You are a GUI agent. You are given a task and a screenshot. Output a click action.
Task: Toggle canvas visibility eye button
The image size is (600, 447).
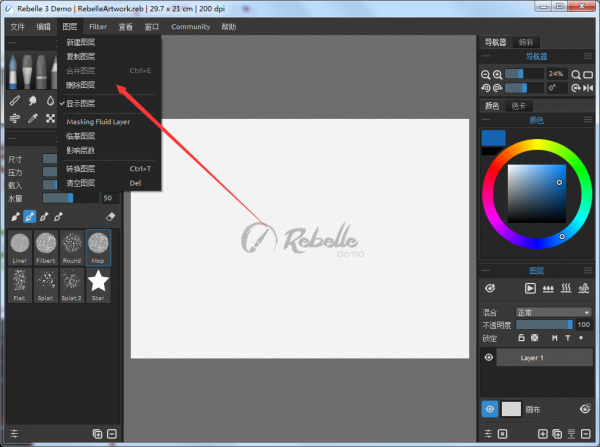[490, 408]
